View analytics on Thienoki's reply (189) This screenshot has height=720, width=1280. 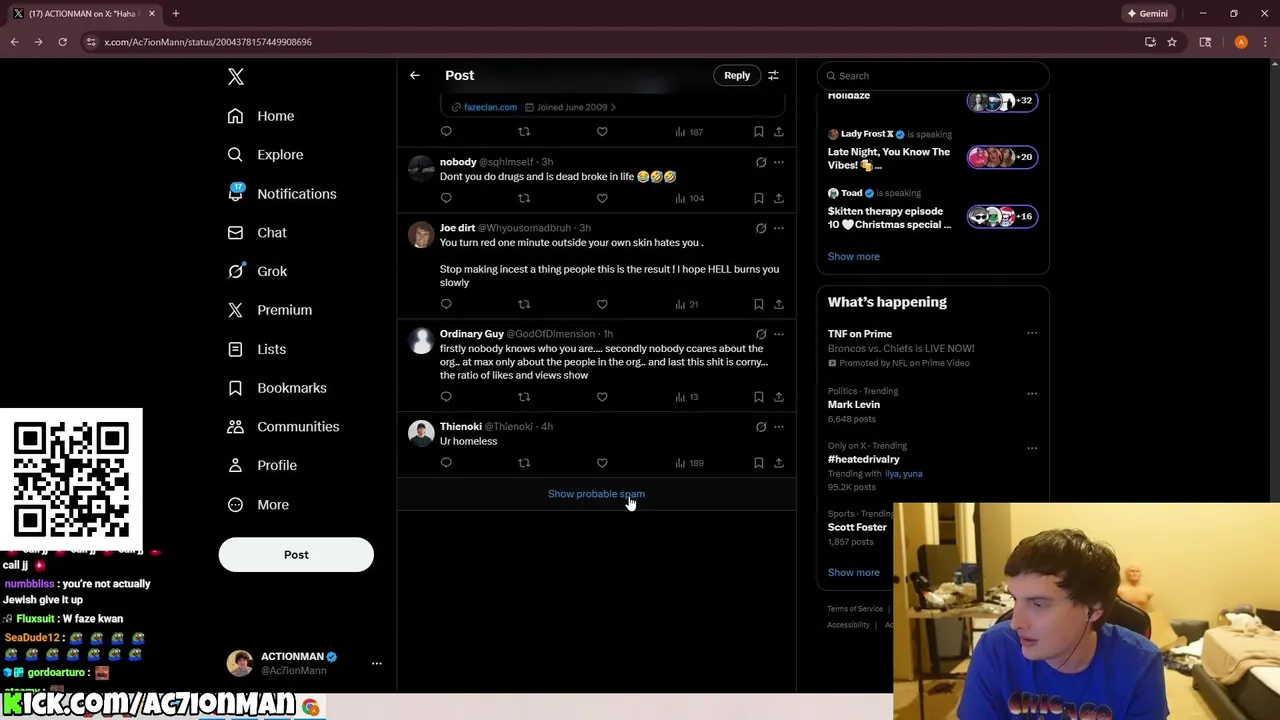689,463
